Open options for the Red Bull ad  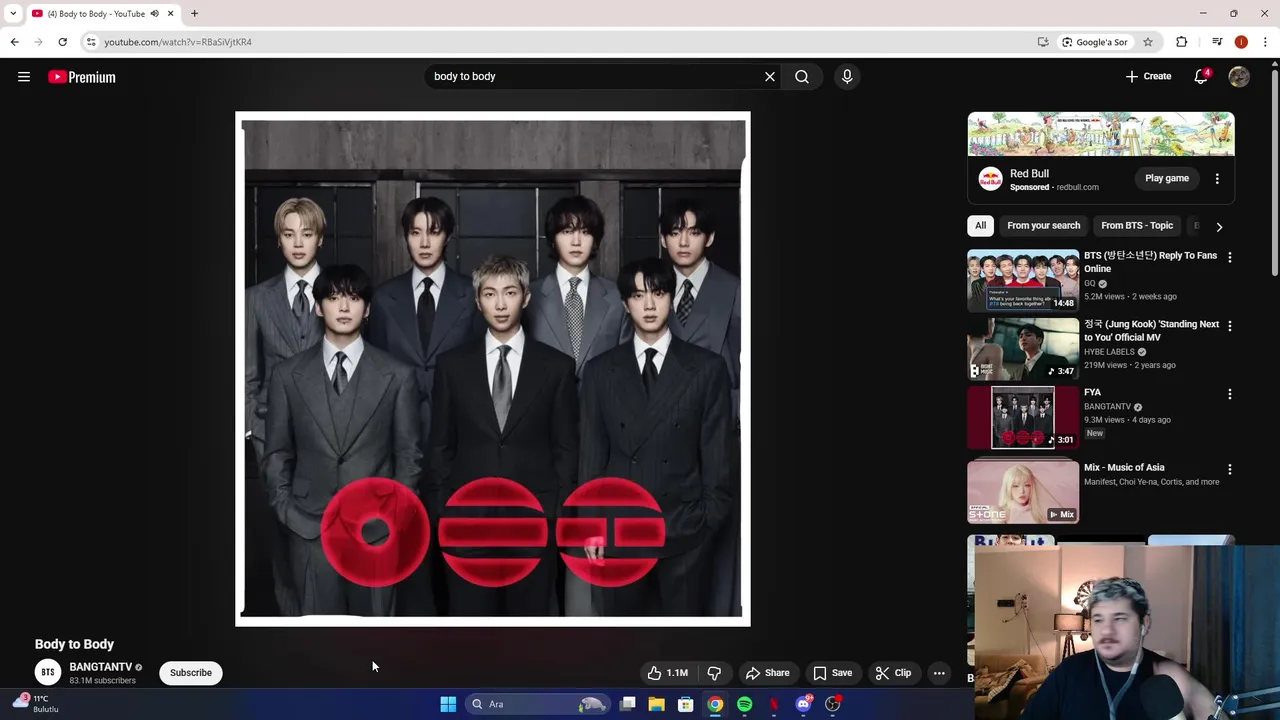coord(1217,178)
